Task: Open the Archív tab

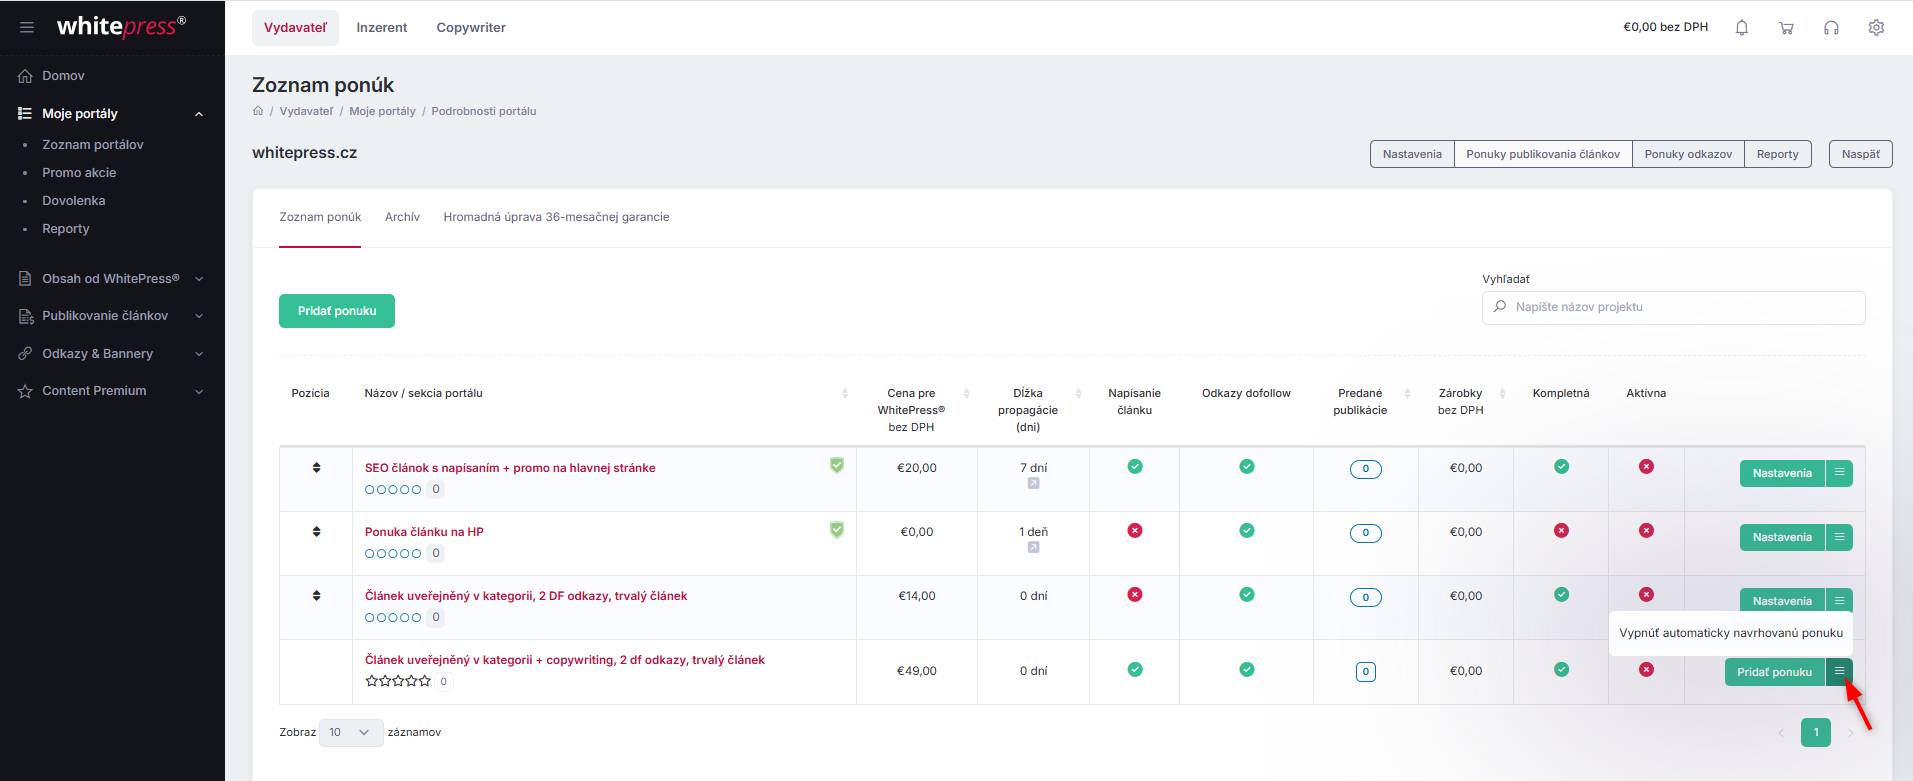Action: (402, 217)
